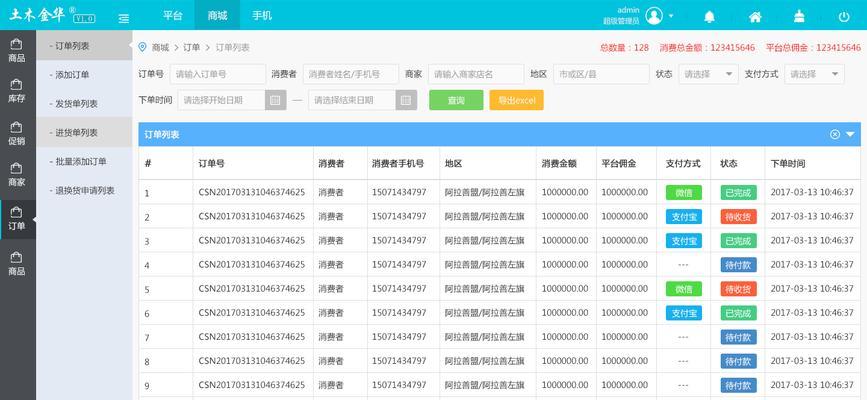Viewport: 867px width, 400px height.
Task: Click the 待收货 status badge in row 5
Action: pos(738,289)
